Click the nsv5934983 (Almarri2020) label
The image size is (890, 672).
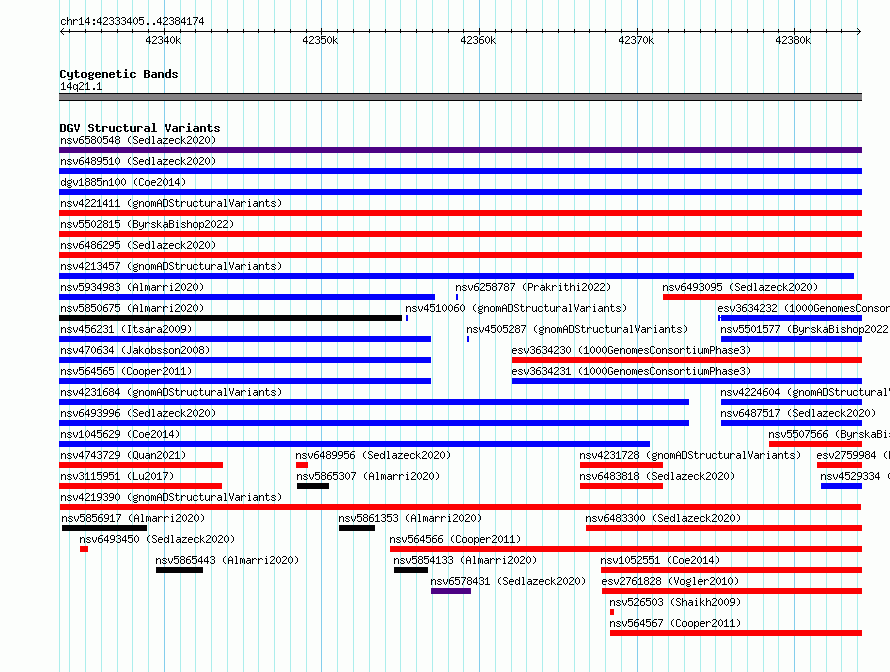132,287
